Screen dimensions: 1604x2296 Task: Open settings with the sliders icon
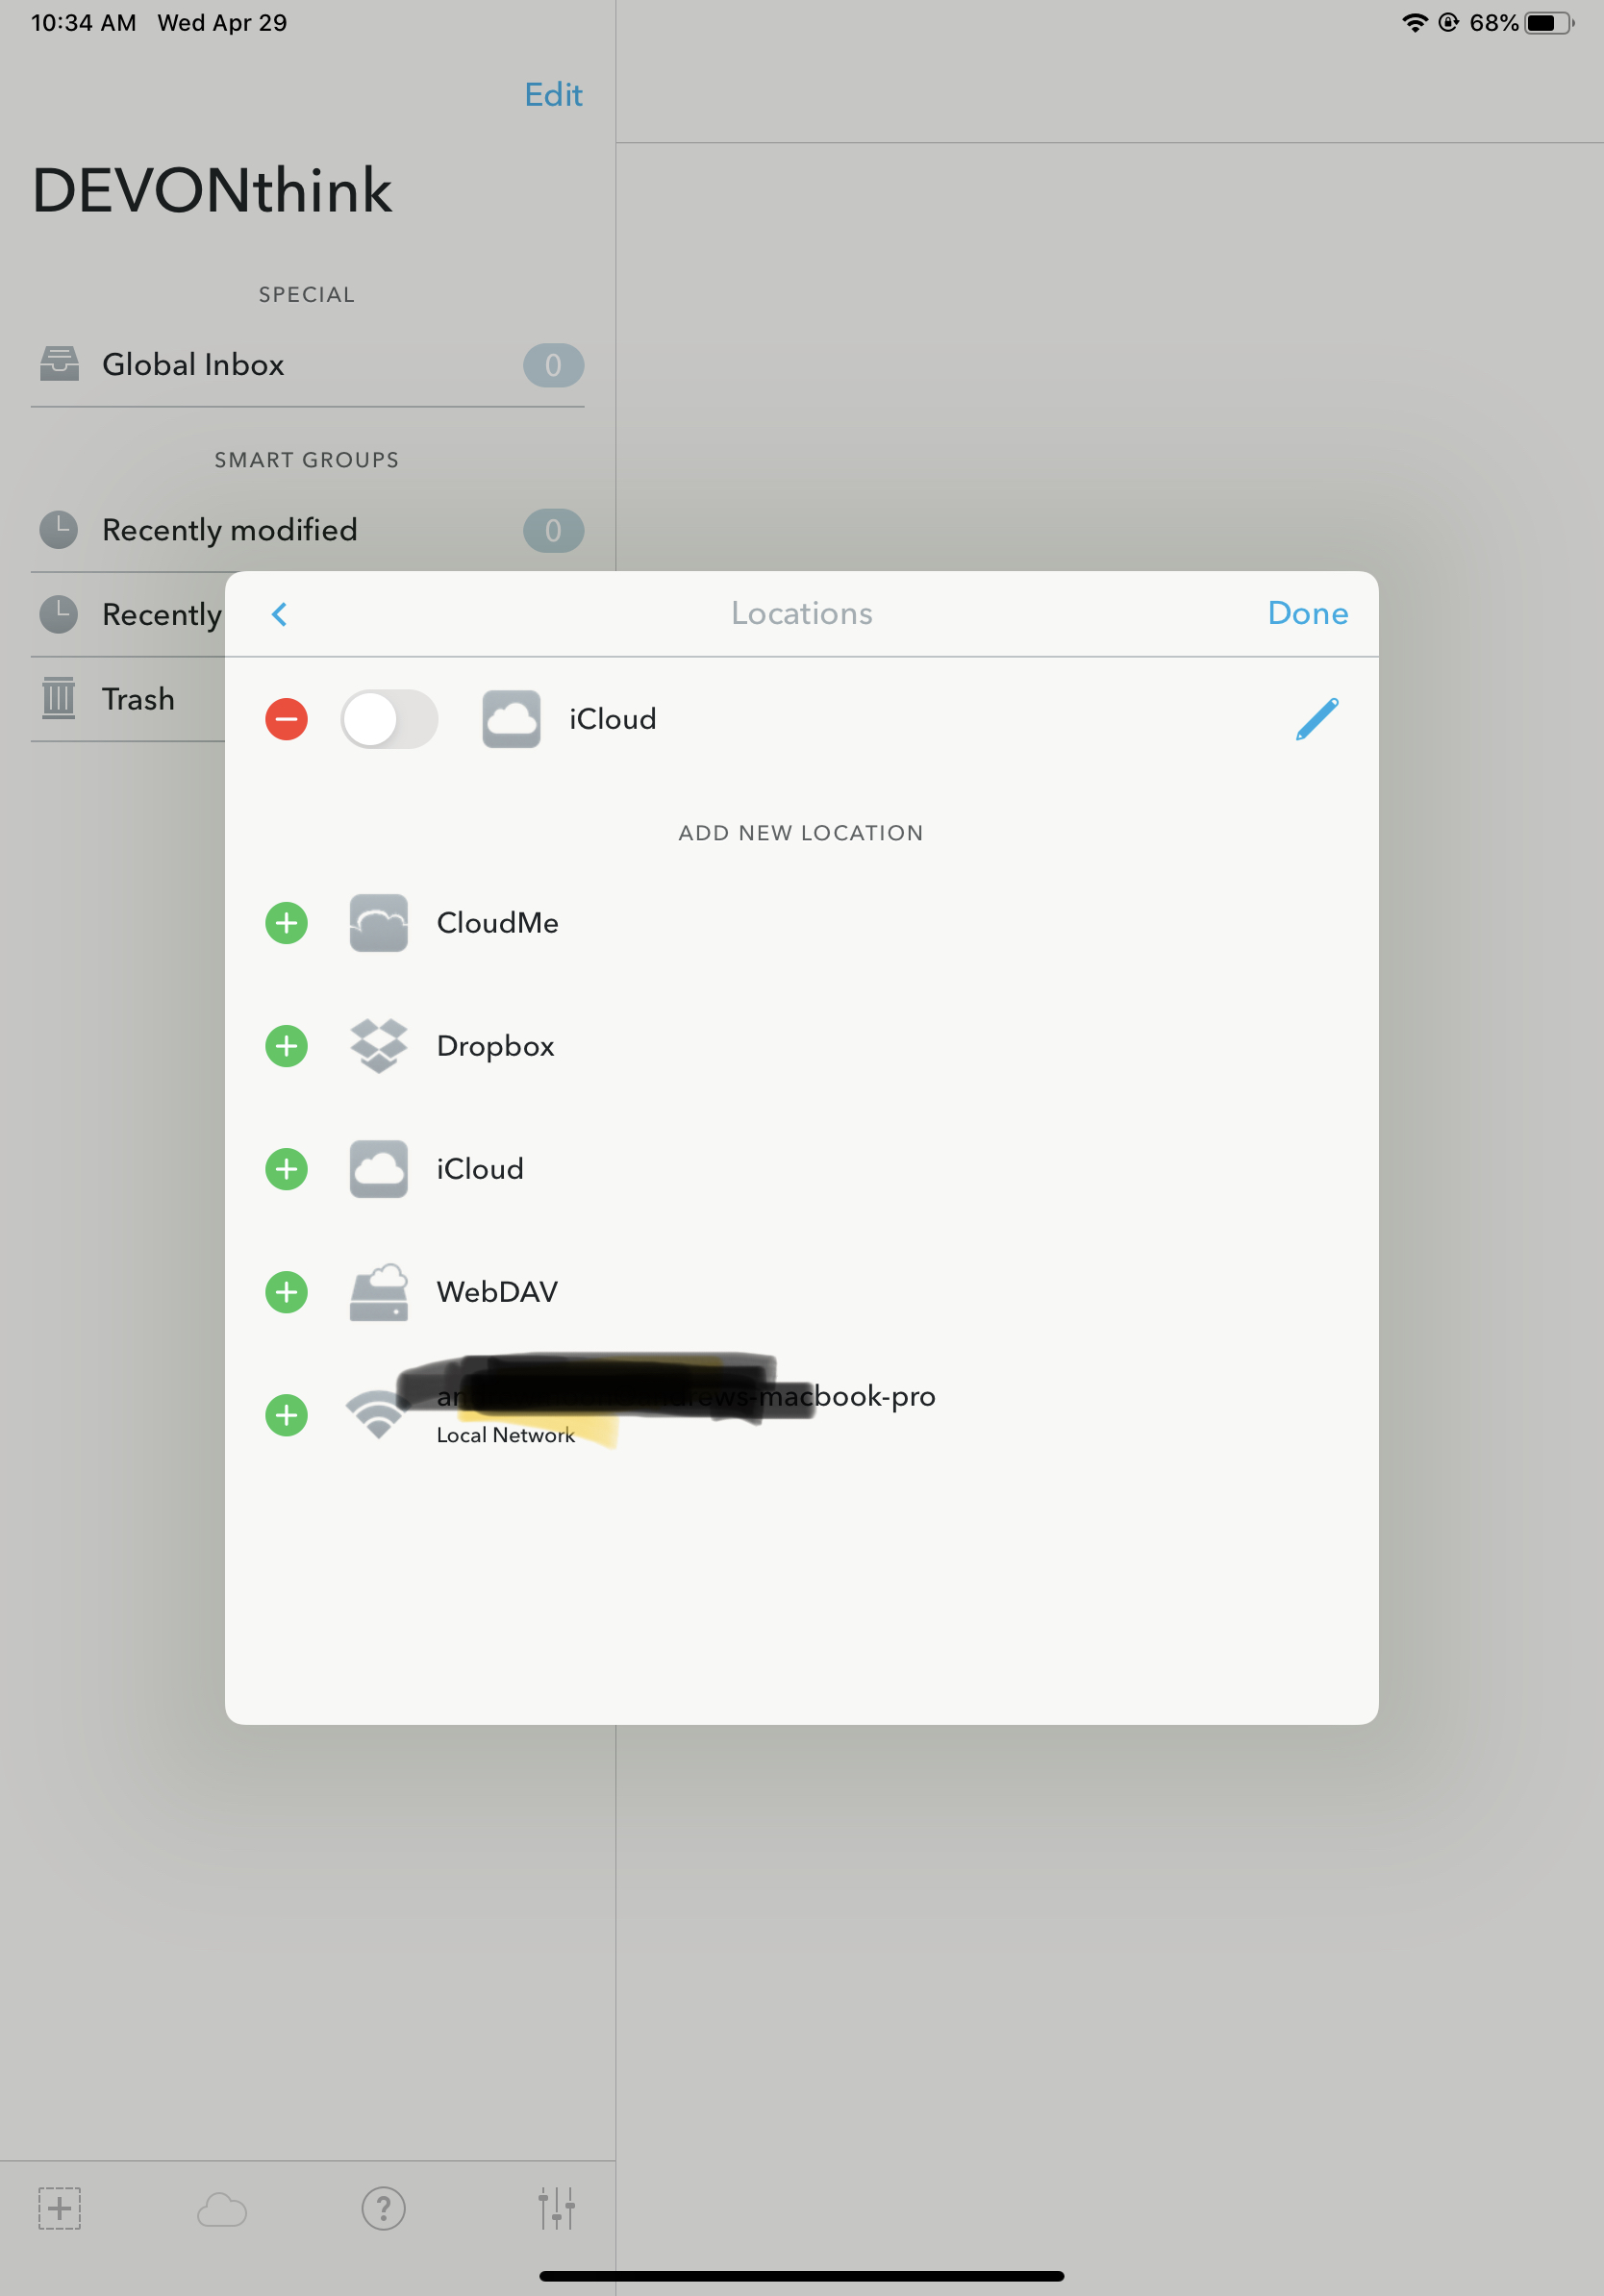pyautogui.click(x=556, y=2208)
